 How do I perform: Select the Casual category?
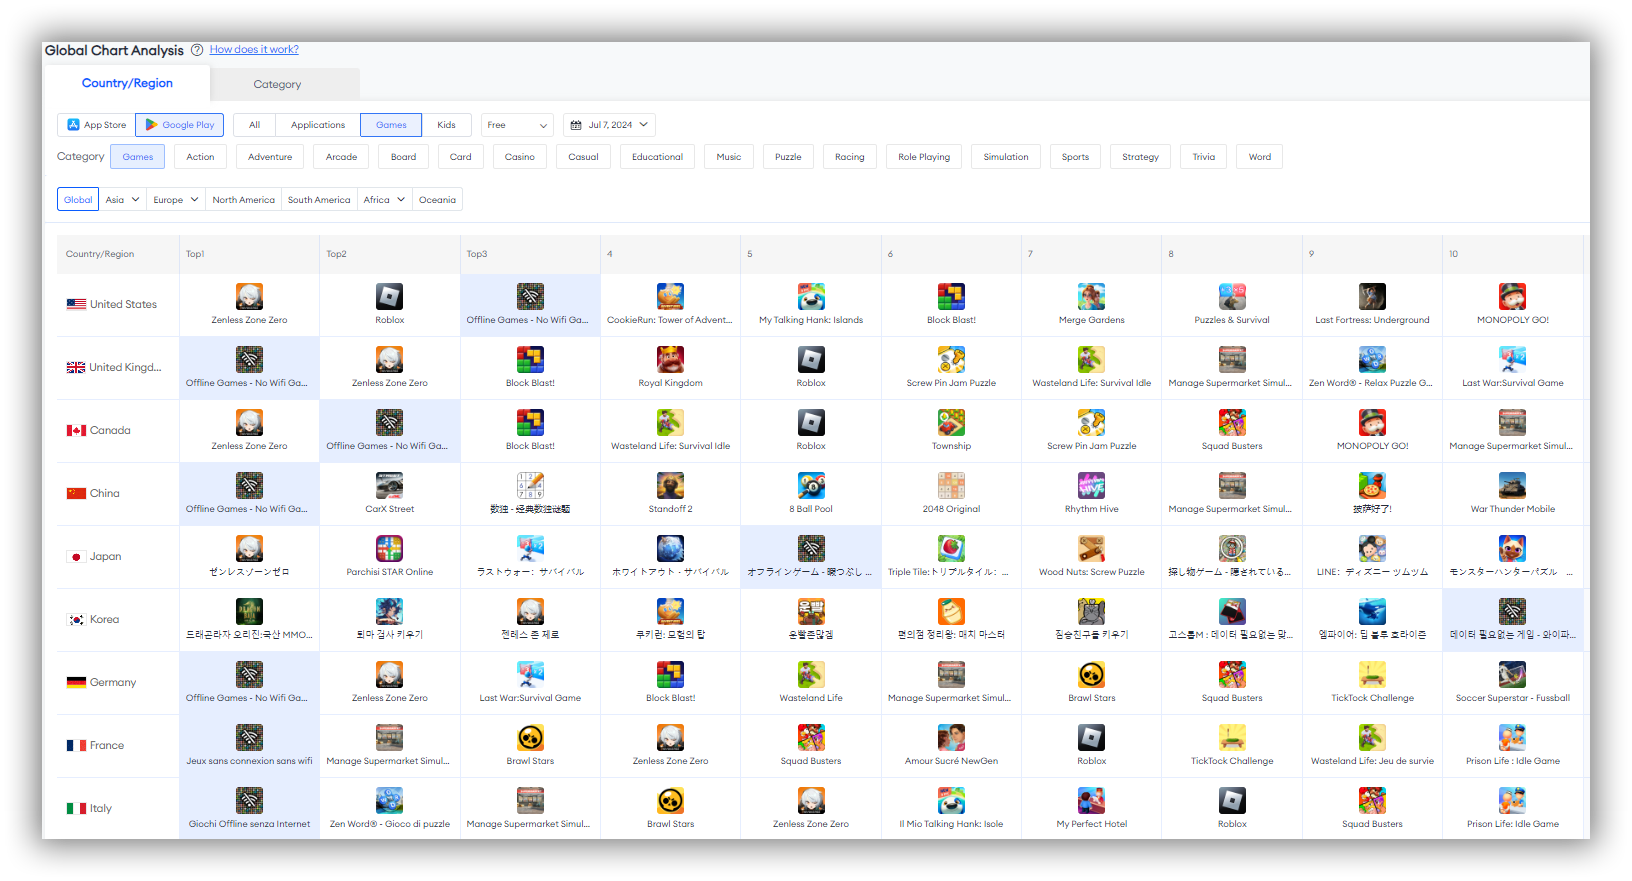[583, 157]
